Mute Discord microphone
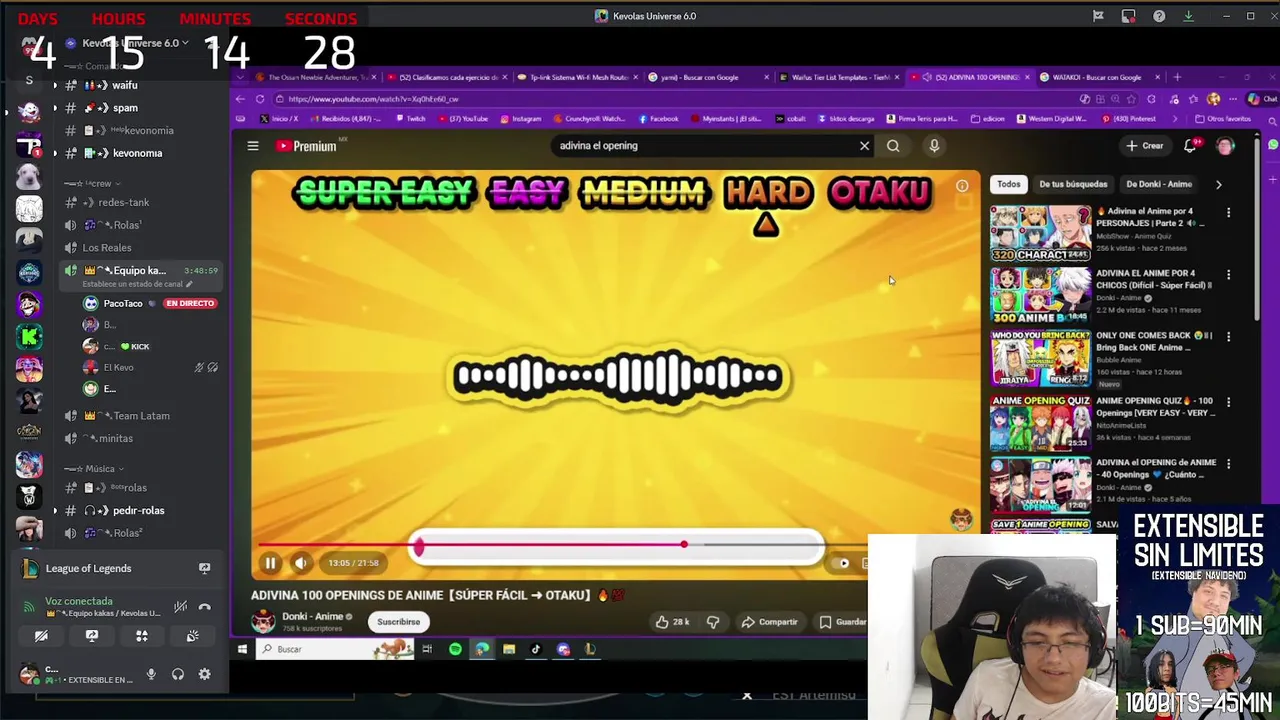This screenshot has height=720, width=1280. pos(151,674)
